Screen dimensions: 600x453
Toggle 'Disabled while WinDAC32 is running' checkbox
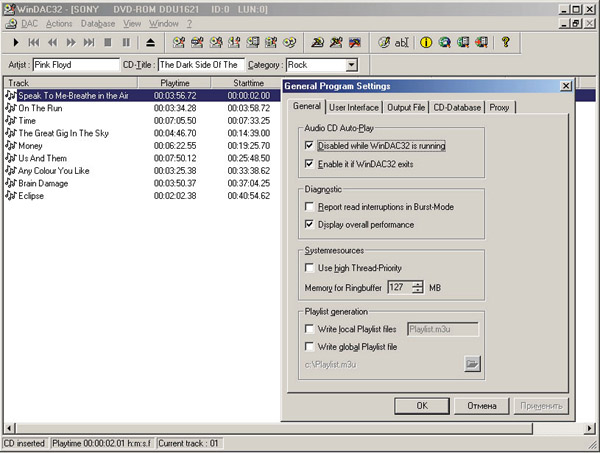(309, 145)
